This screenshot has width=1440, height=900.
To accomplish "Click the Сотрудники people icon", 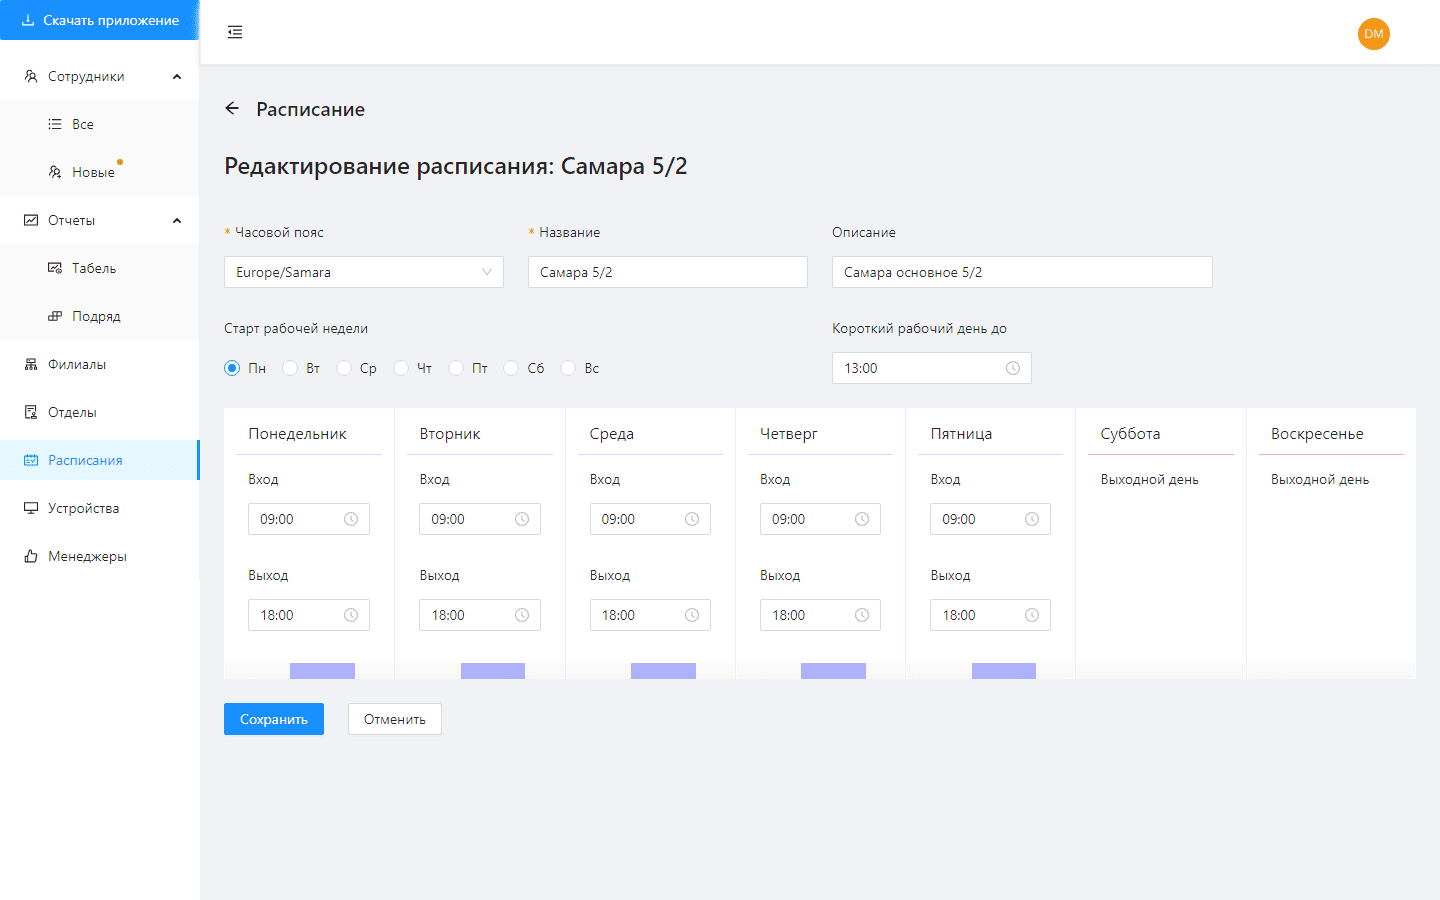I will pos(31,76).
